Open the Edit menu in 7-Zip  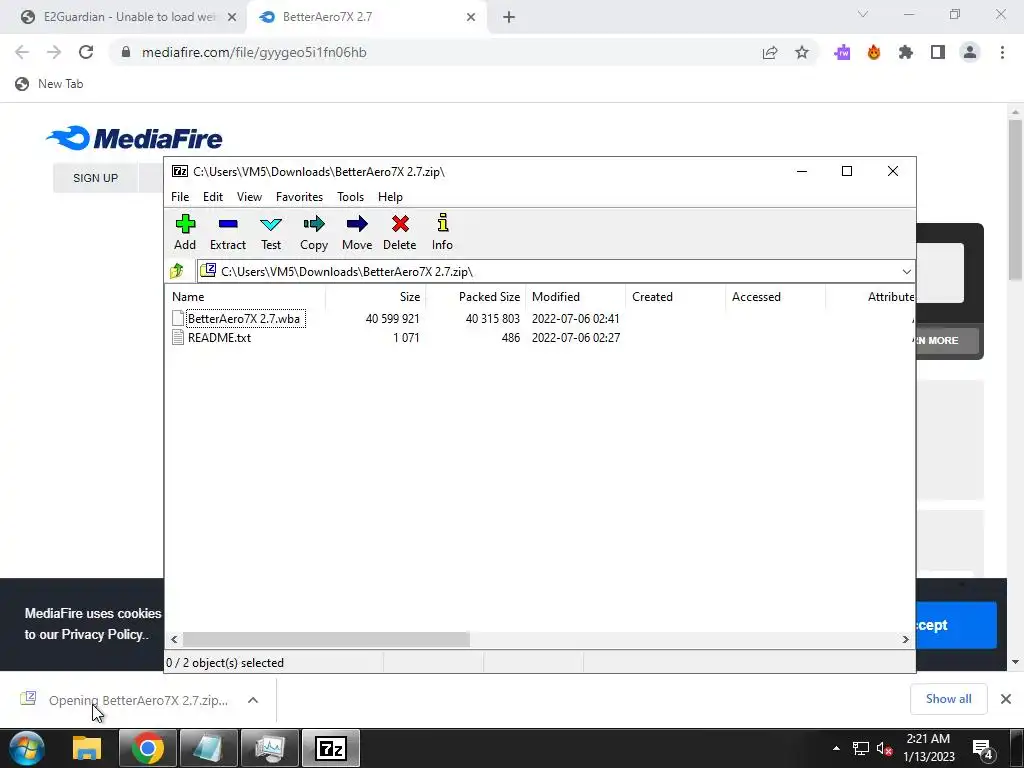pos(213,197)
